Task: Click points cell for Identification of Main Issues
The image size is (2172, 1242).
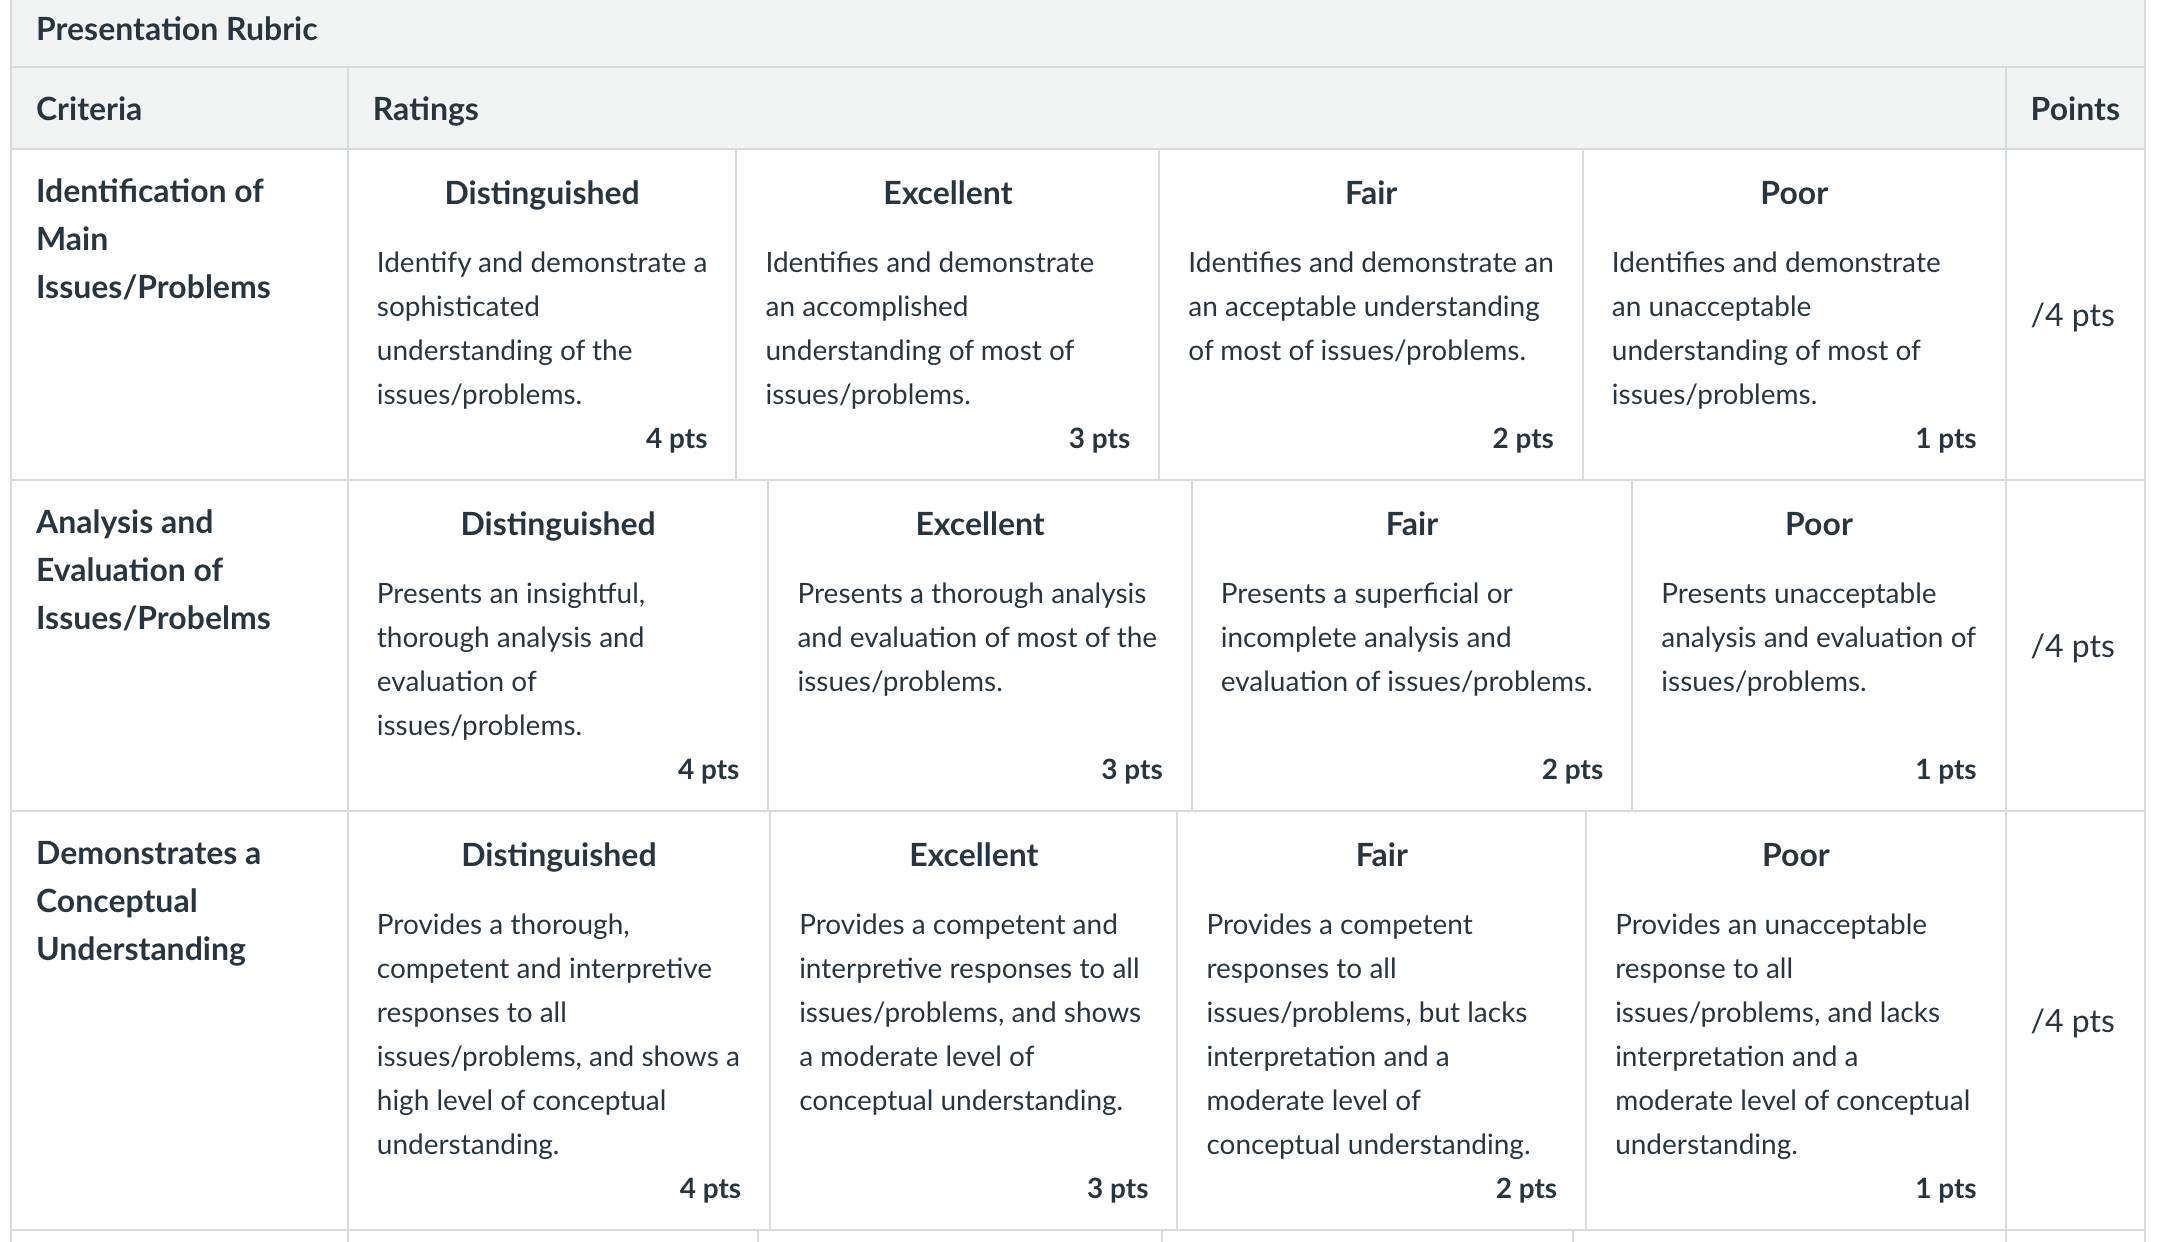Action: (x=2075, y=314)
